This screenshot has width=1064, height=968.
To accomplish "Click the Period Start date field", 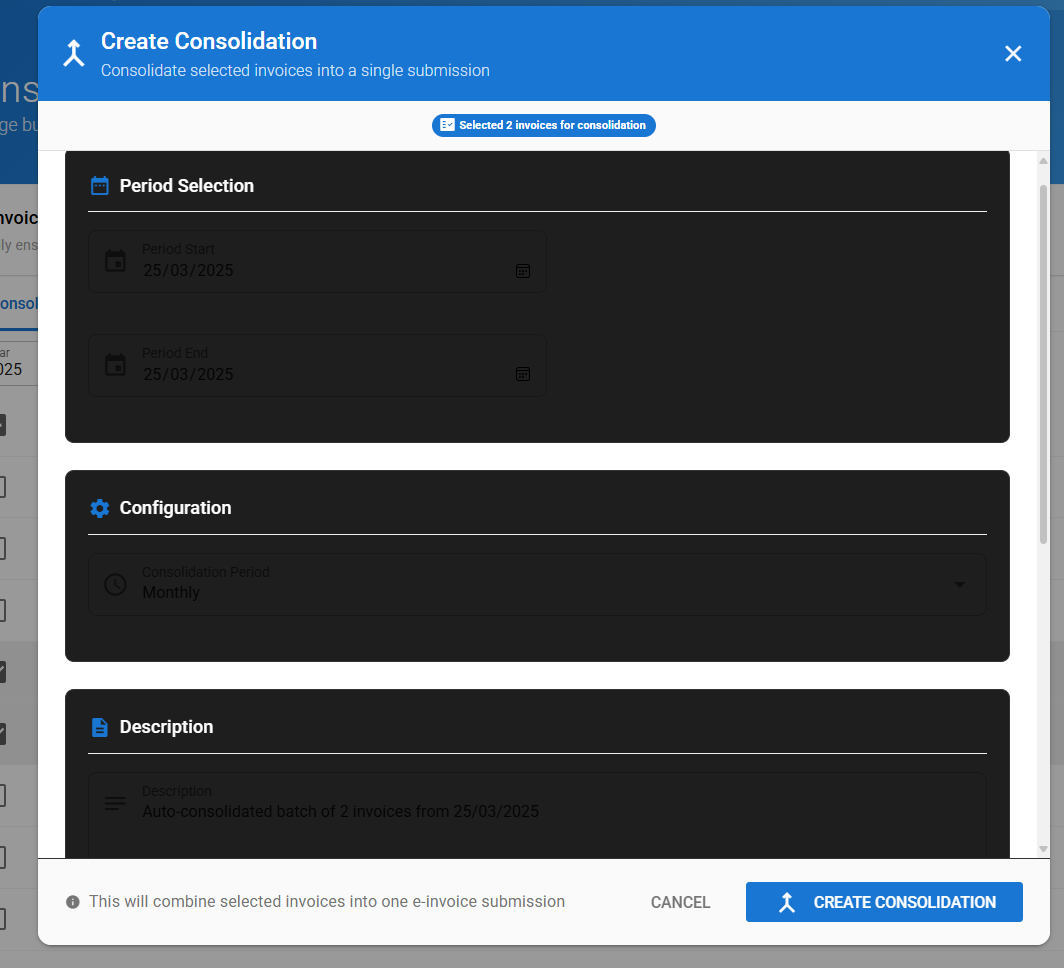I will point(320,270).
